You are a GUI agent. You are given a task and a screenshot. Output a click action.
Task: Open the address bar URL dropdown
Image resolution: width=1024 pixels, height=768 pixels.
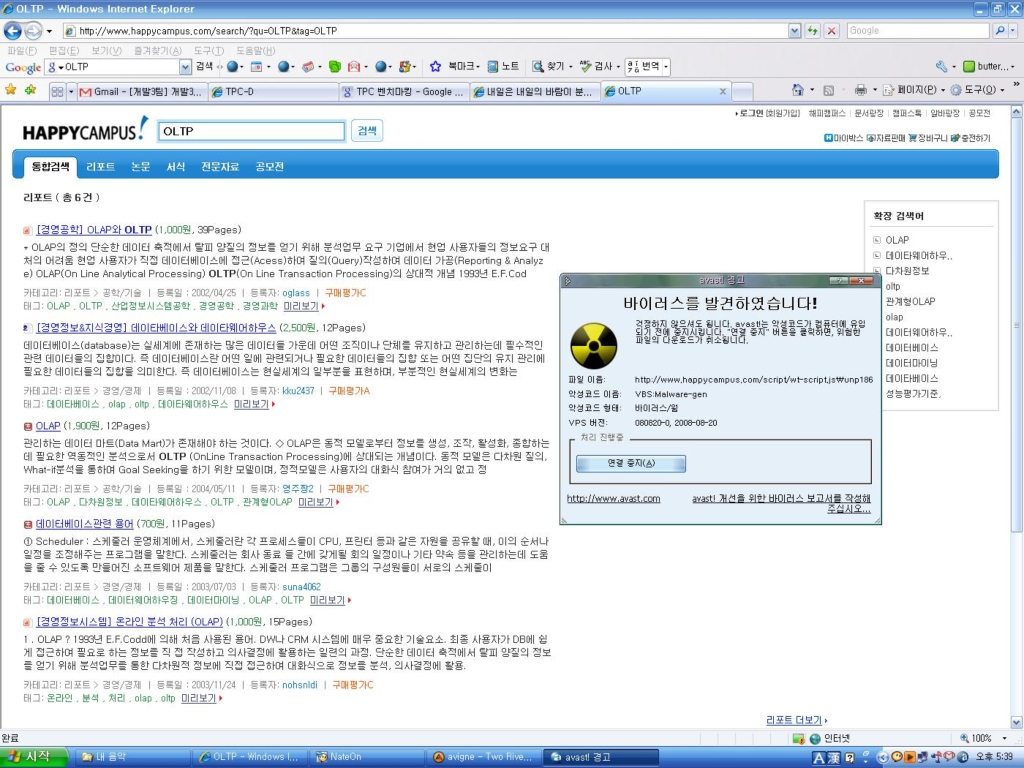(794, 31)
